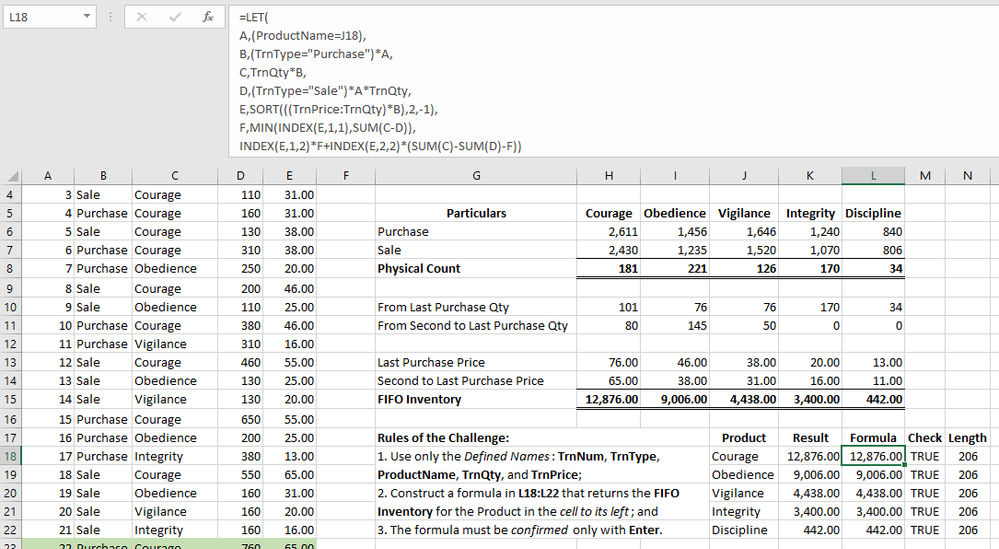Select FIFO Inventory value 9,006.00 in row 15

(675, 399)
